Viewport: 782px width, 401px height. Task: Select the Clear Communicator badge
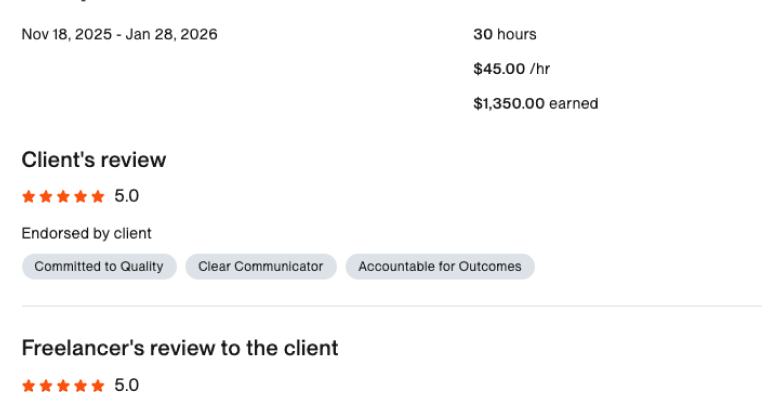point(261,266)
